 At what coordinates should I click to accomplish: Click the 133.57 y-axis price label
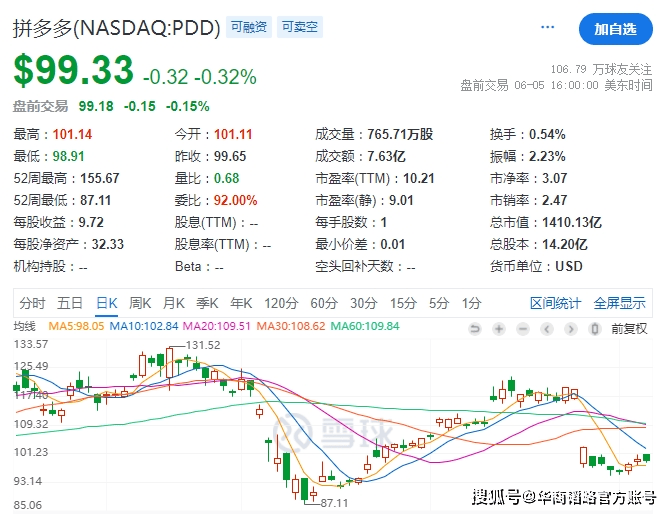point(31,344)
